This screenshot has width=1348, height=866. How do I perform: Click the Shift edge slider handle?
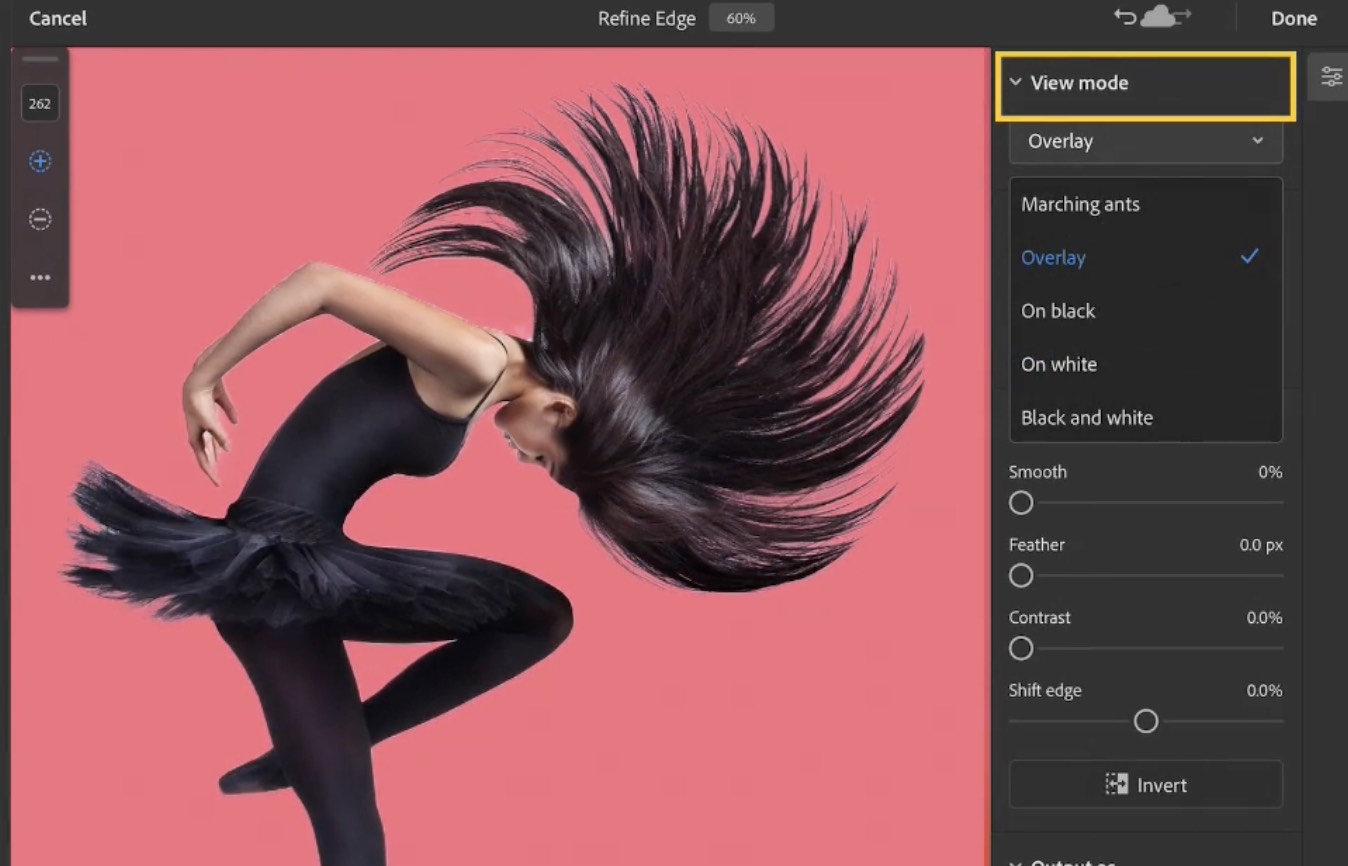[1146, 721]
